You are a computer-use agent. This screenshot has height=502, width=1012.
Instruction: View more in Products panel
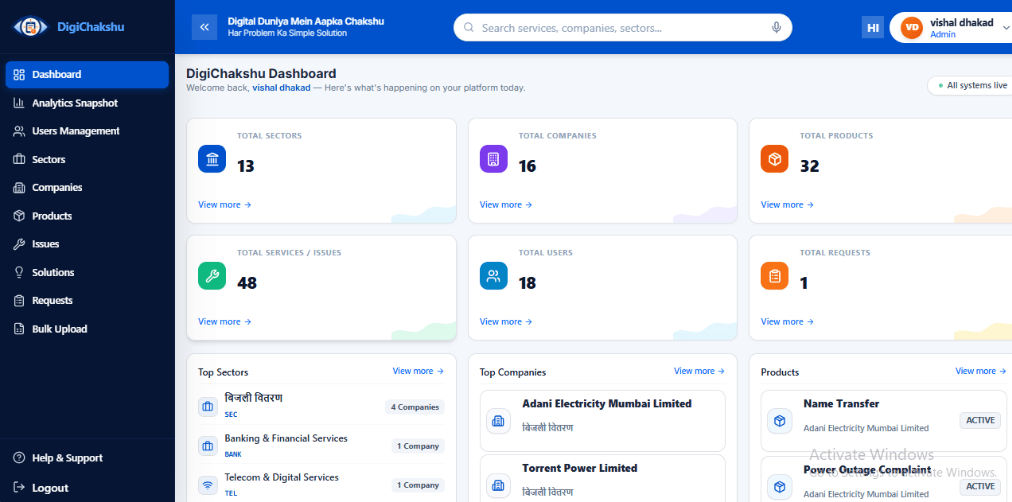click(x=981, y=371)
